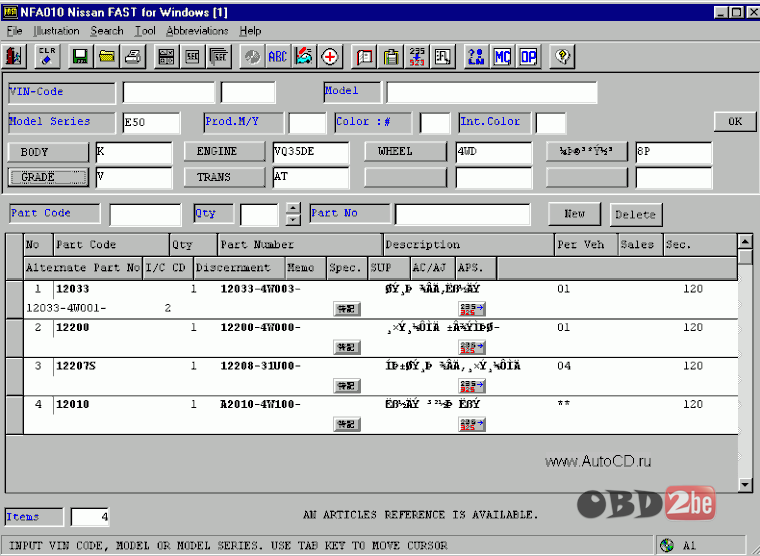Screen dimensions: 760x556
Task: Click the Part Code input field
Action: point(145,215)
